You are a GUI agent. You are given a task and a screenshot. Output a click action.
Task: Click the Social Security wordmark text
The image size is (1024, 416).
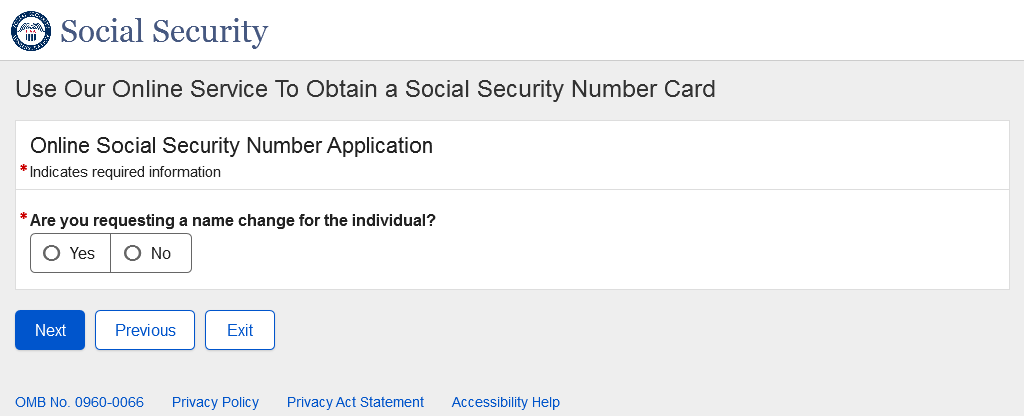[x=164, y=31]
